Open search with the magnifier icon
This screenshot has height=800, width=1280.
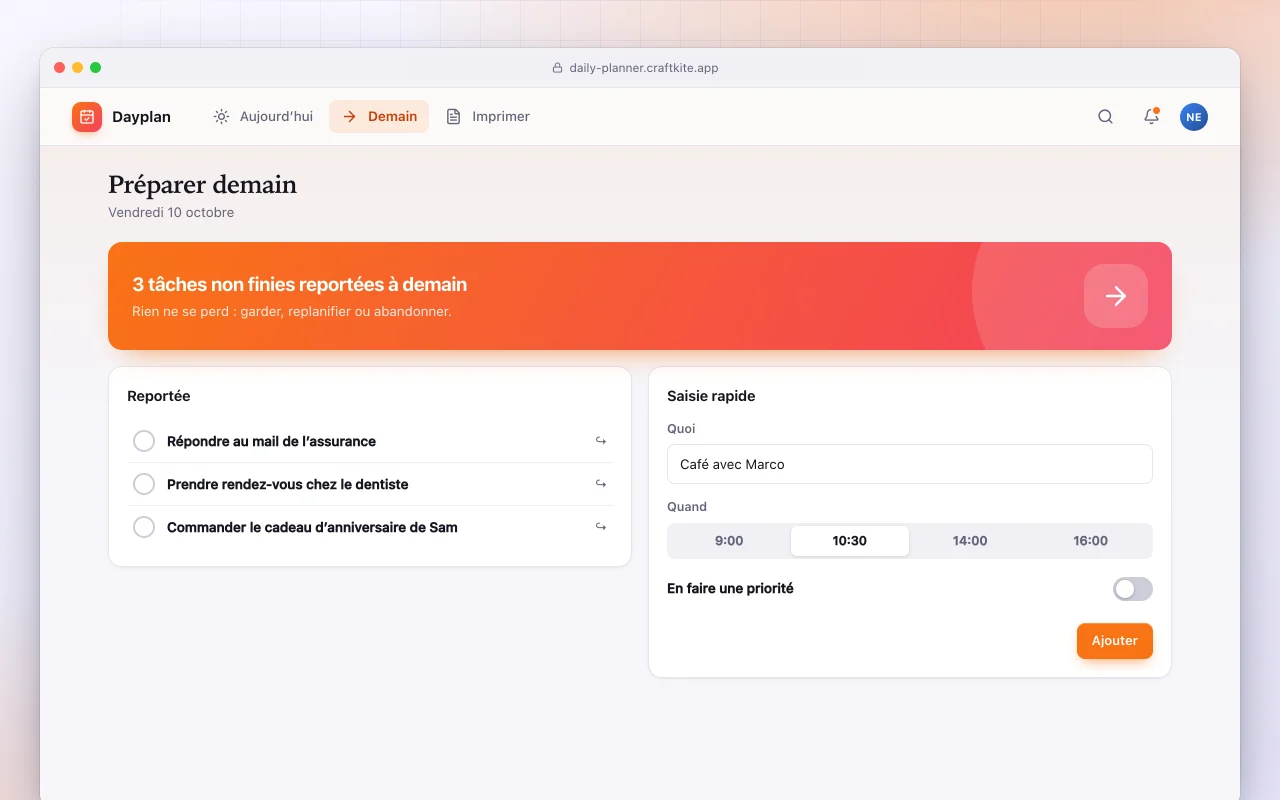pyautogui.click(x=1105, y=117)
